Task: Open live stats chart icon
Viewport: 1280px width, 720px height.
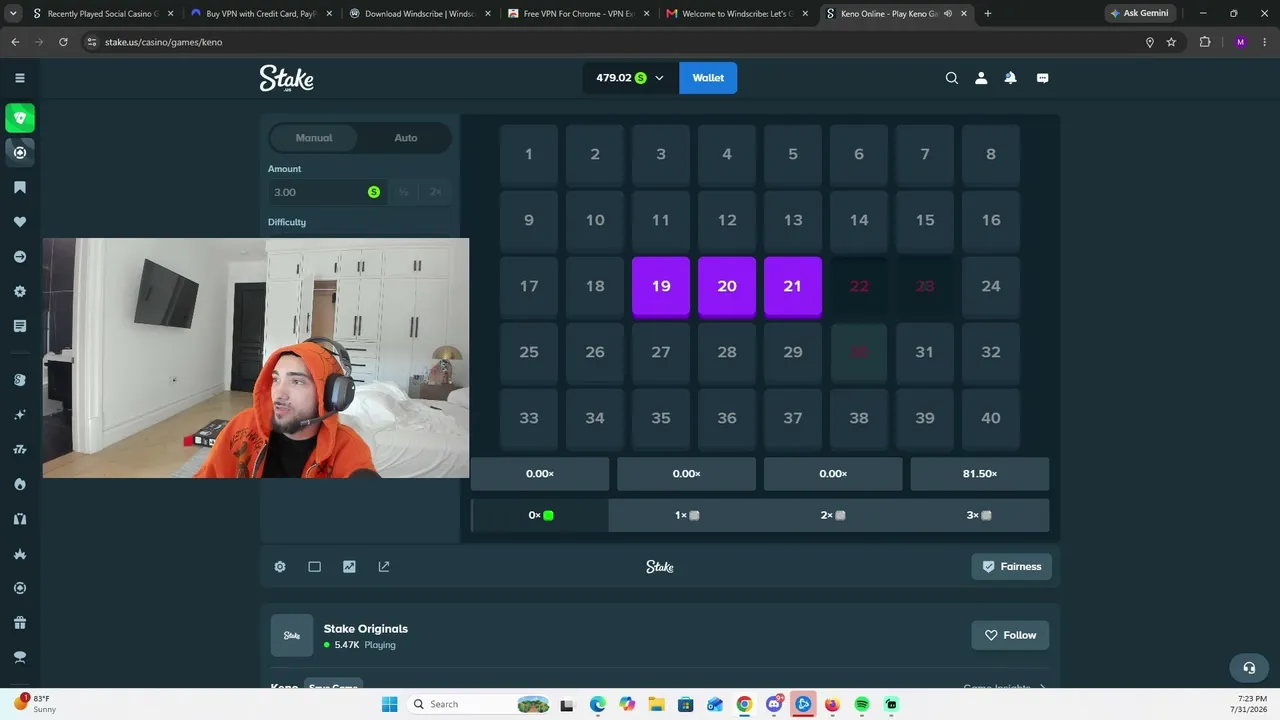Action: coord(349,567)
